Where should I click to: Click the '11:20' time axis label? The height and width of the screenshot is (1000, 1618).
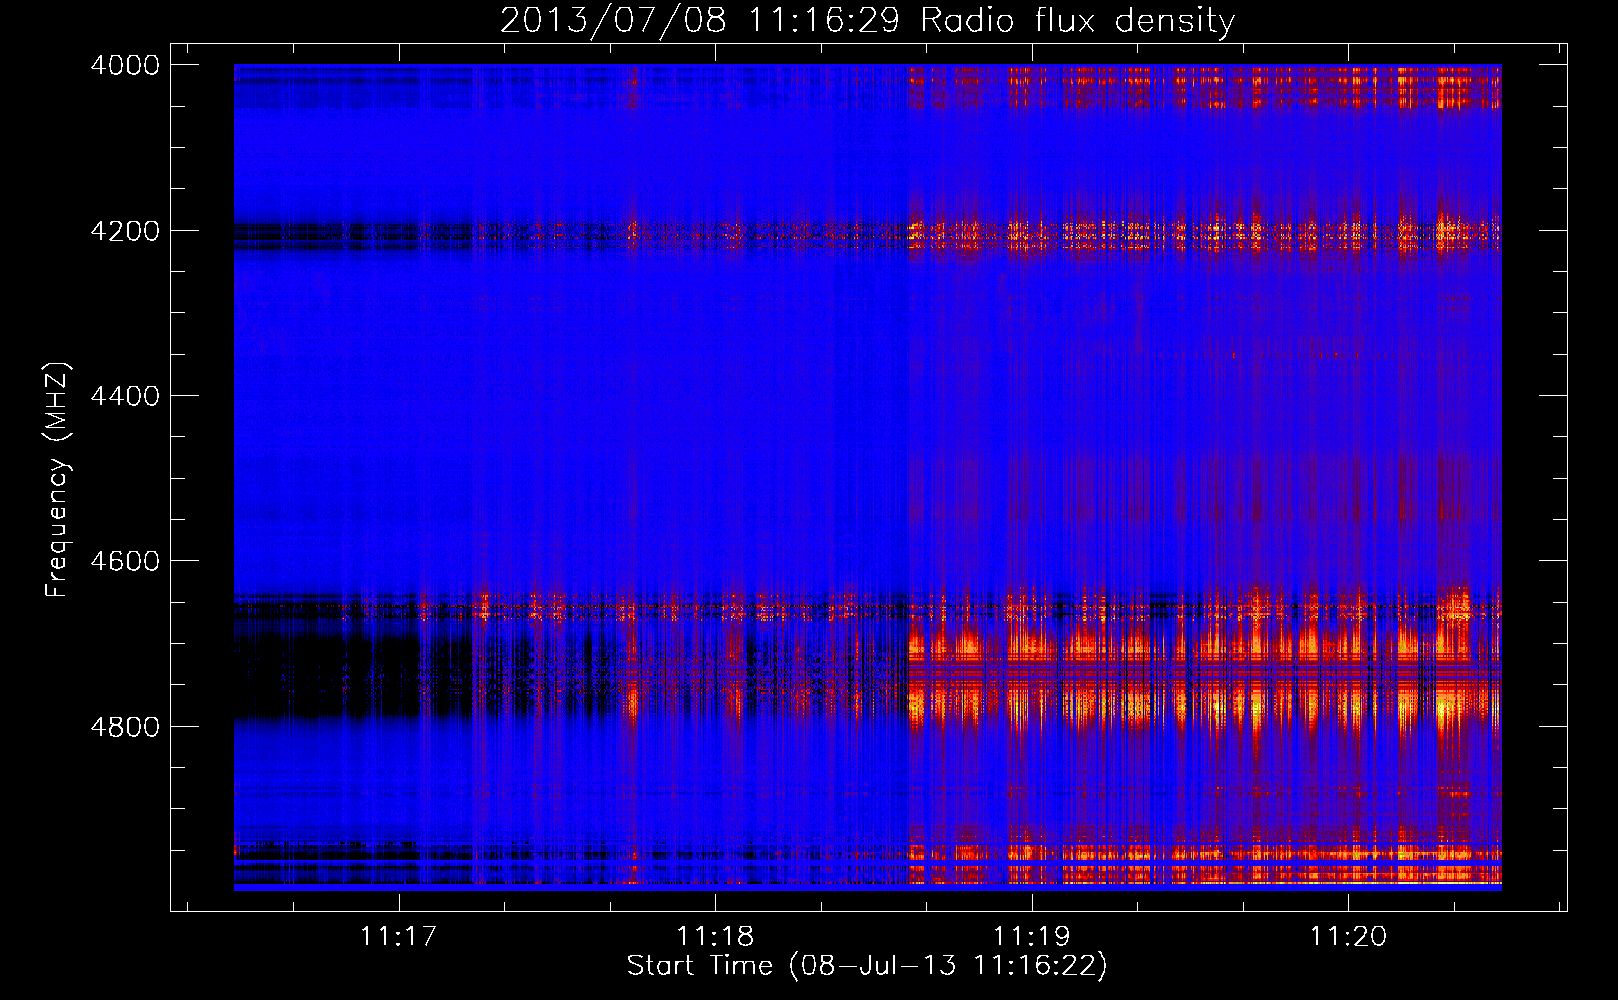click(x=1348, y=936)
